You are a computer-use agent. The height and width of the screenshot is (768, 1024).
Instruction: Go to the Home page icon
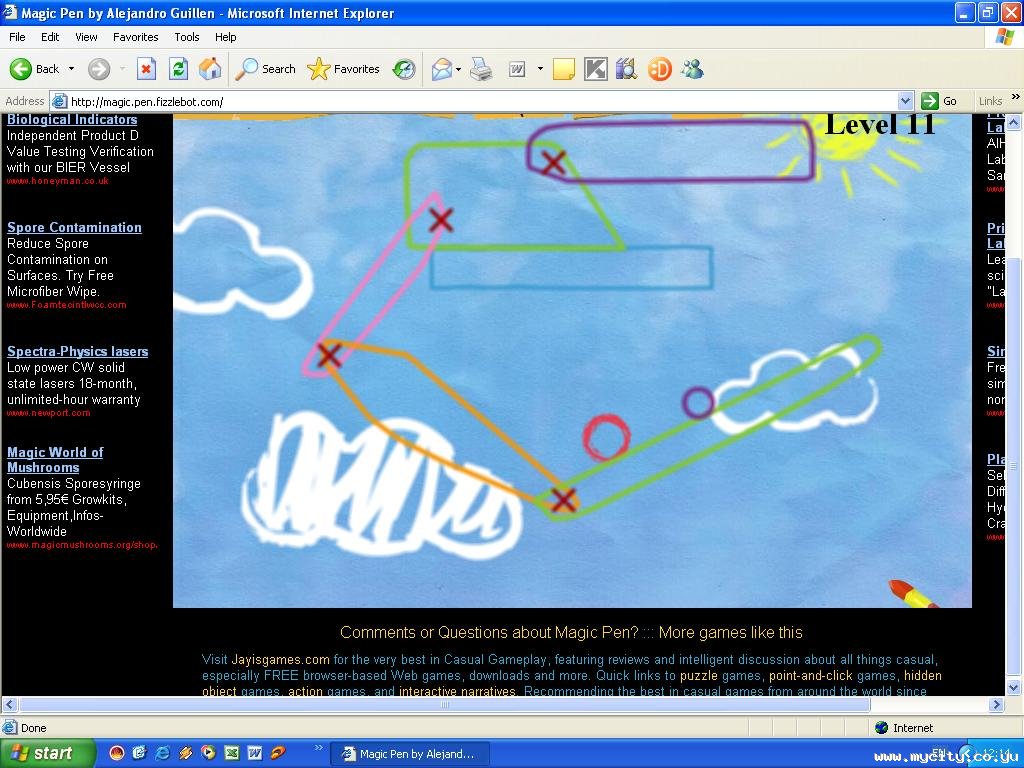[x=210, y=69]
